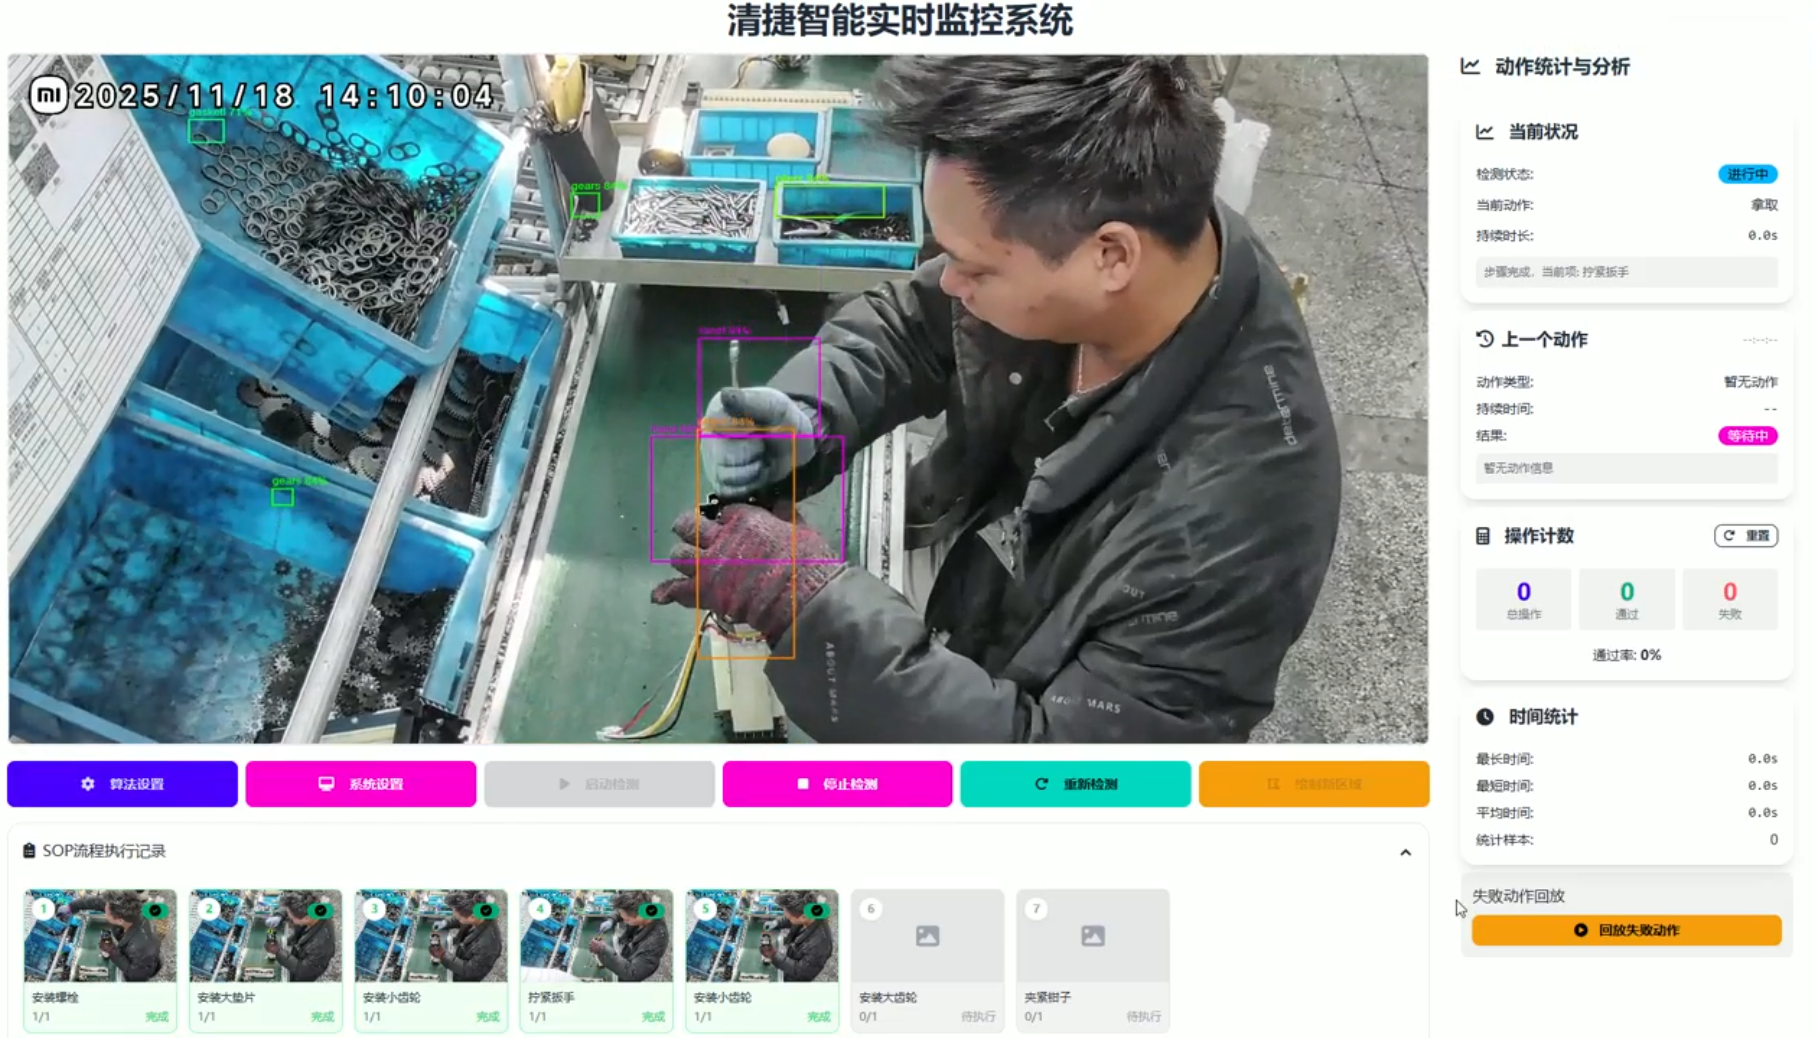The height and width of the screenshot is (1038, 1817).
Task: Click the green check on step 5 thumbnail
Action: [x=817, y=910]
